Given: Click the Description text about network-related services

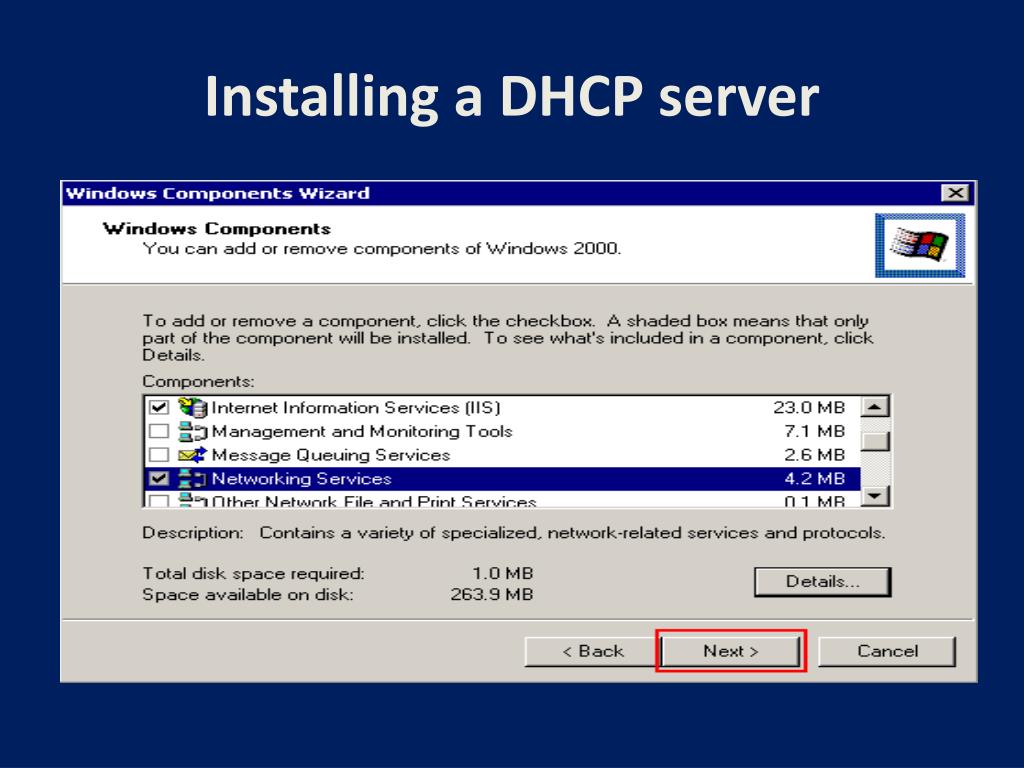Looking at the screenshot, I should tap(572, 533).
